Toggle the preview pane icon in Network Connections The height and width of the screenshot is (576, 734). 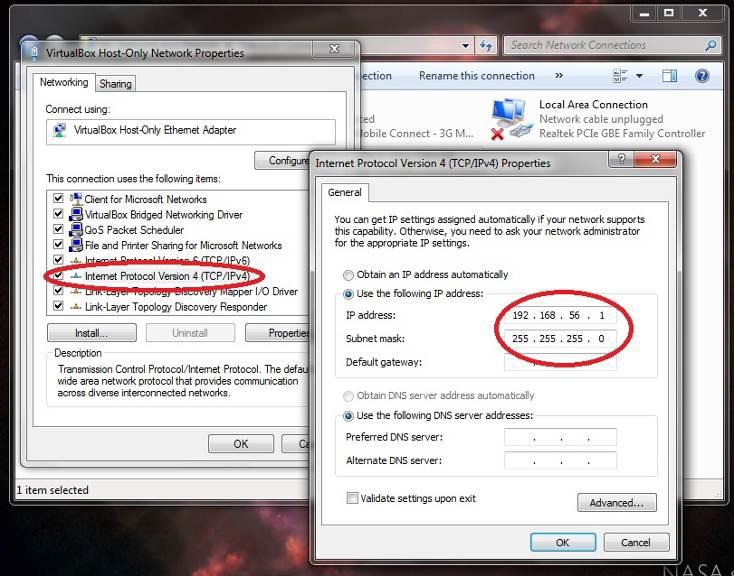point(669,76)
